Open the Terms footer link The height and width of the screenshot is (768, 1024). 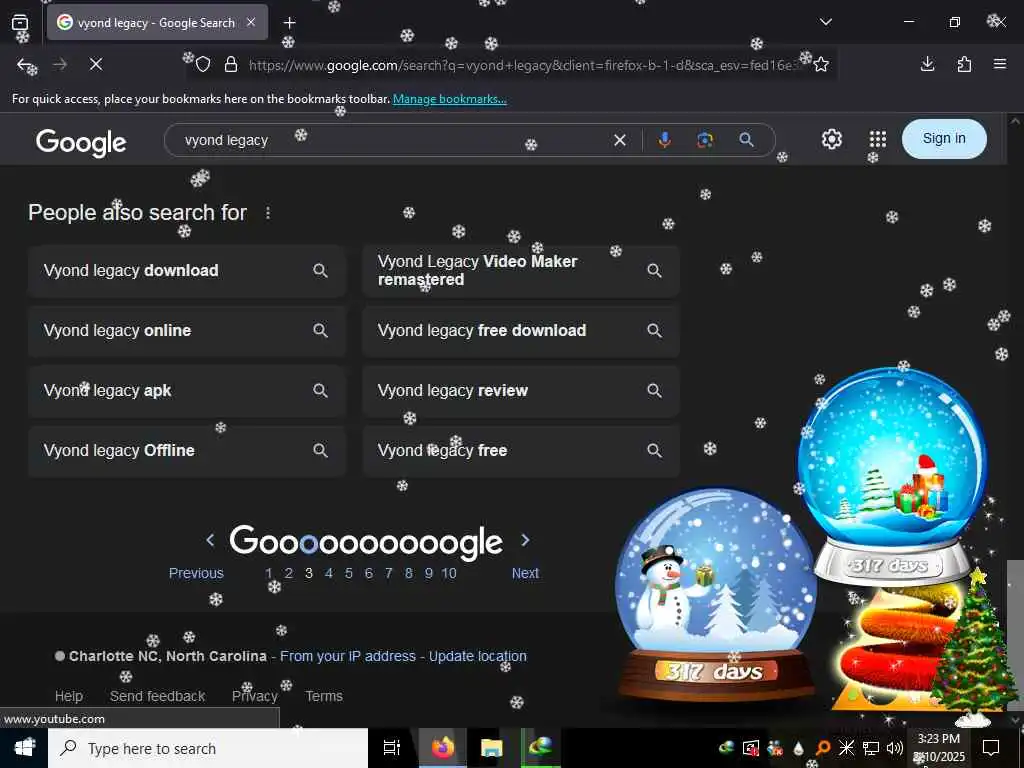[x=324, y=696]
